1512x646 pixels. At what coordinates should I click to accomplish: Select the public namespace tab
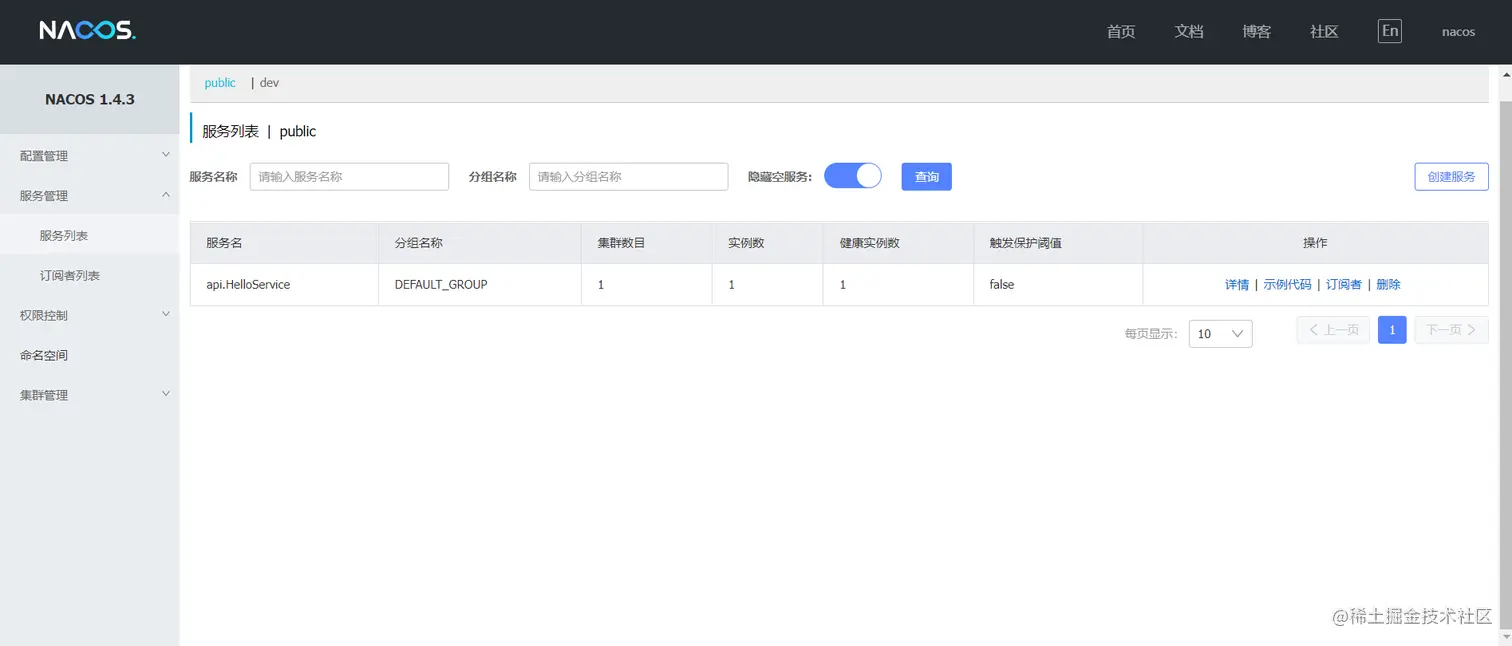[x=219, y=83]
